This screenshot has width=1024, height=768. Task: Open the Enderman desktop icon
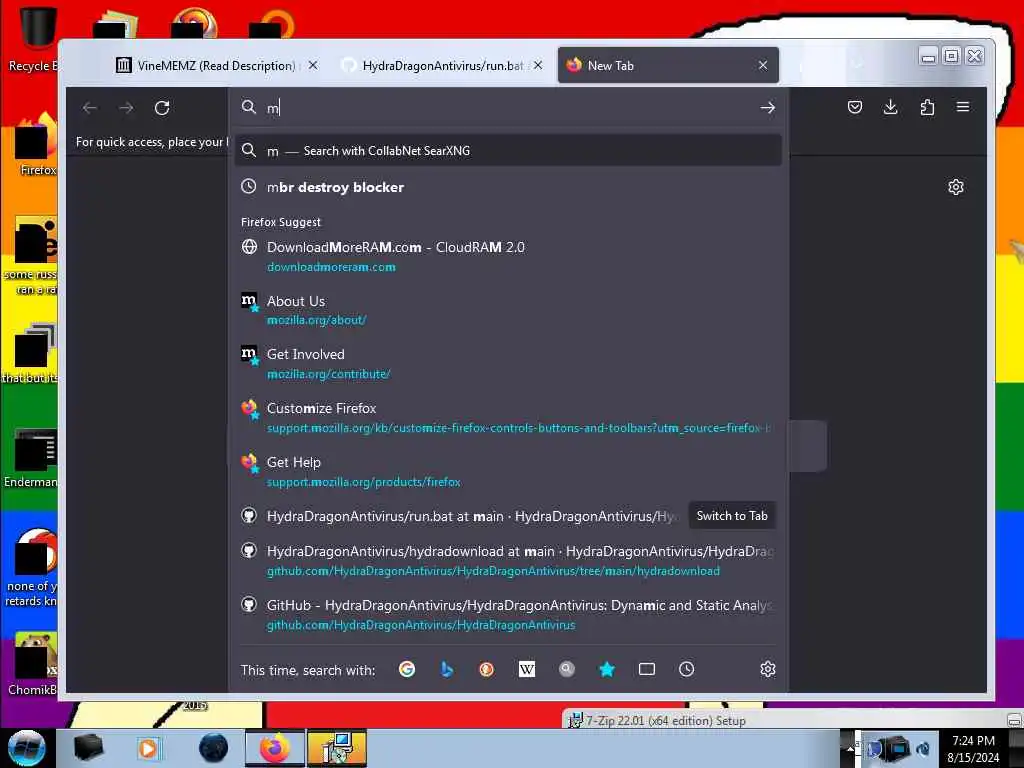[x=33, y=458]
